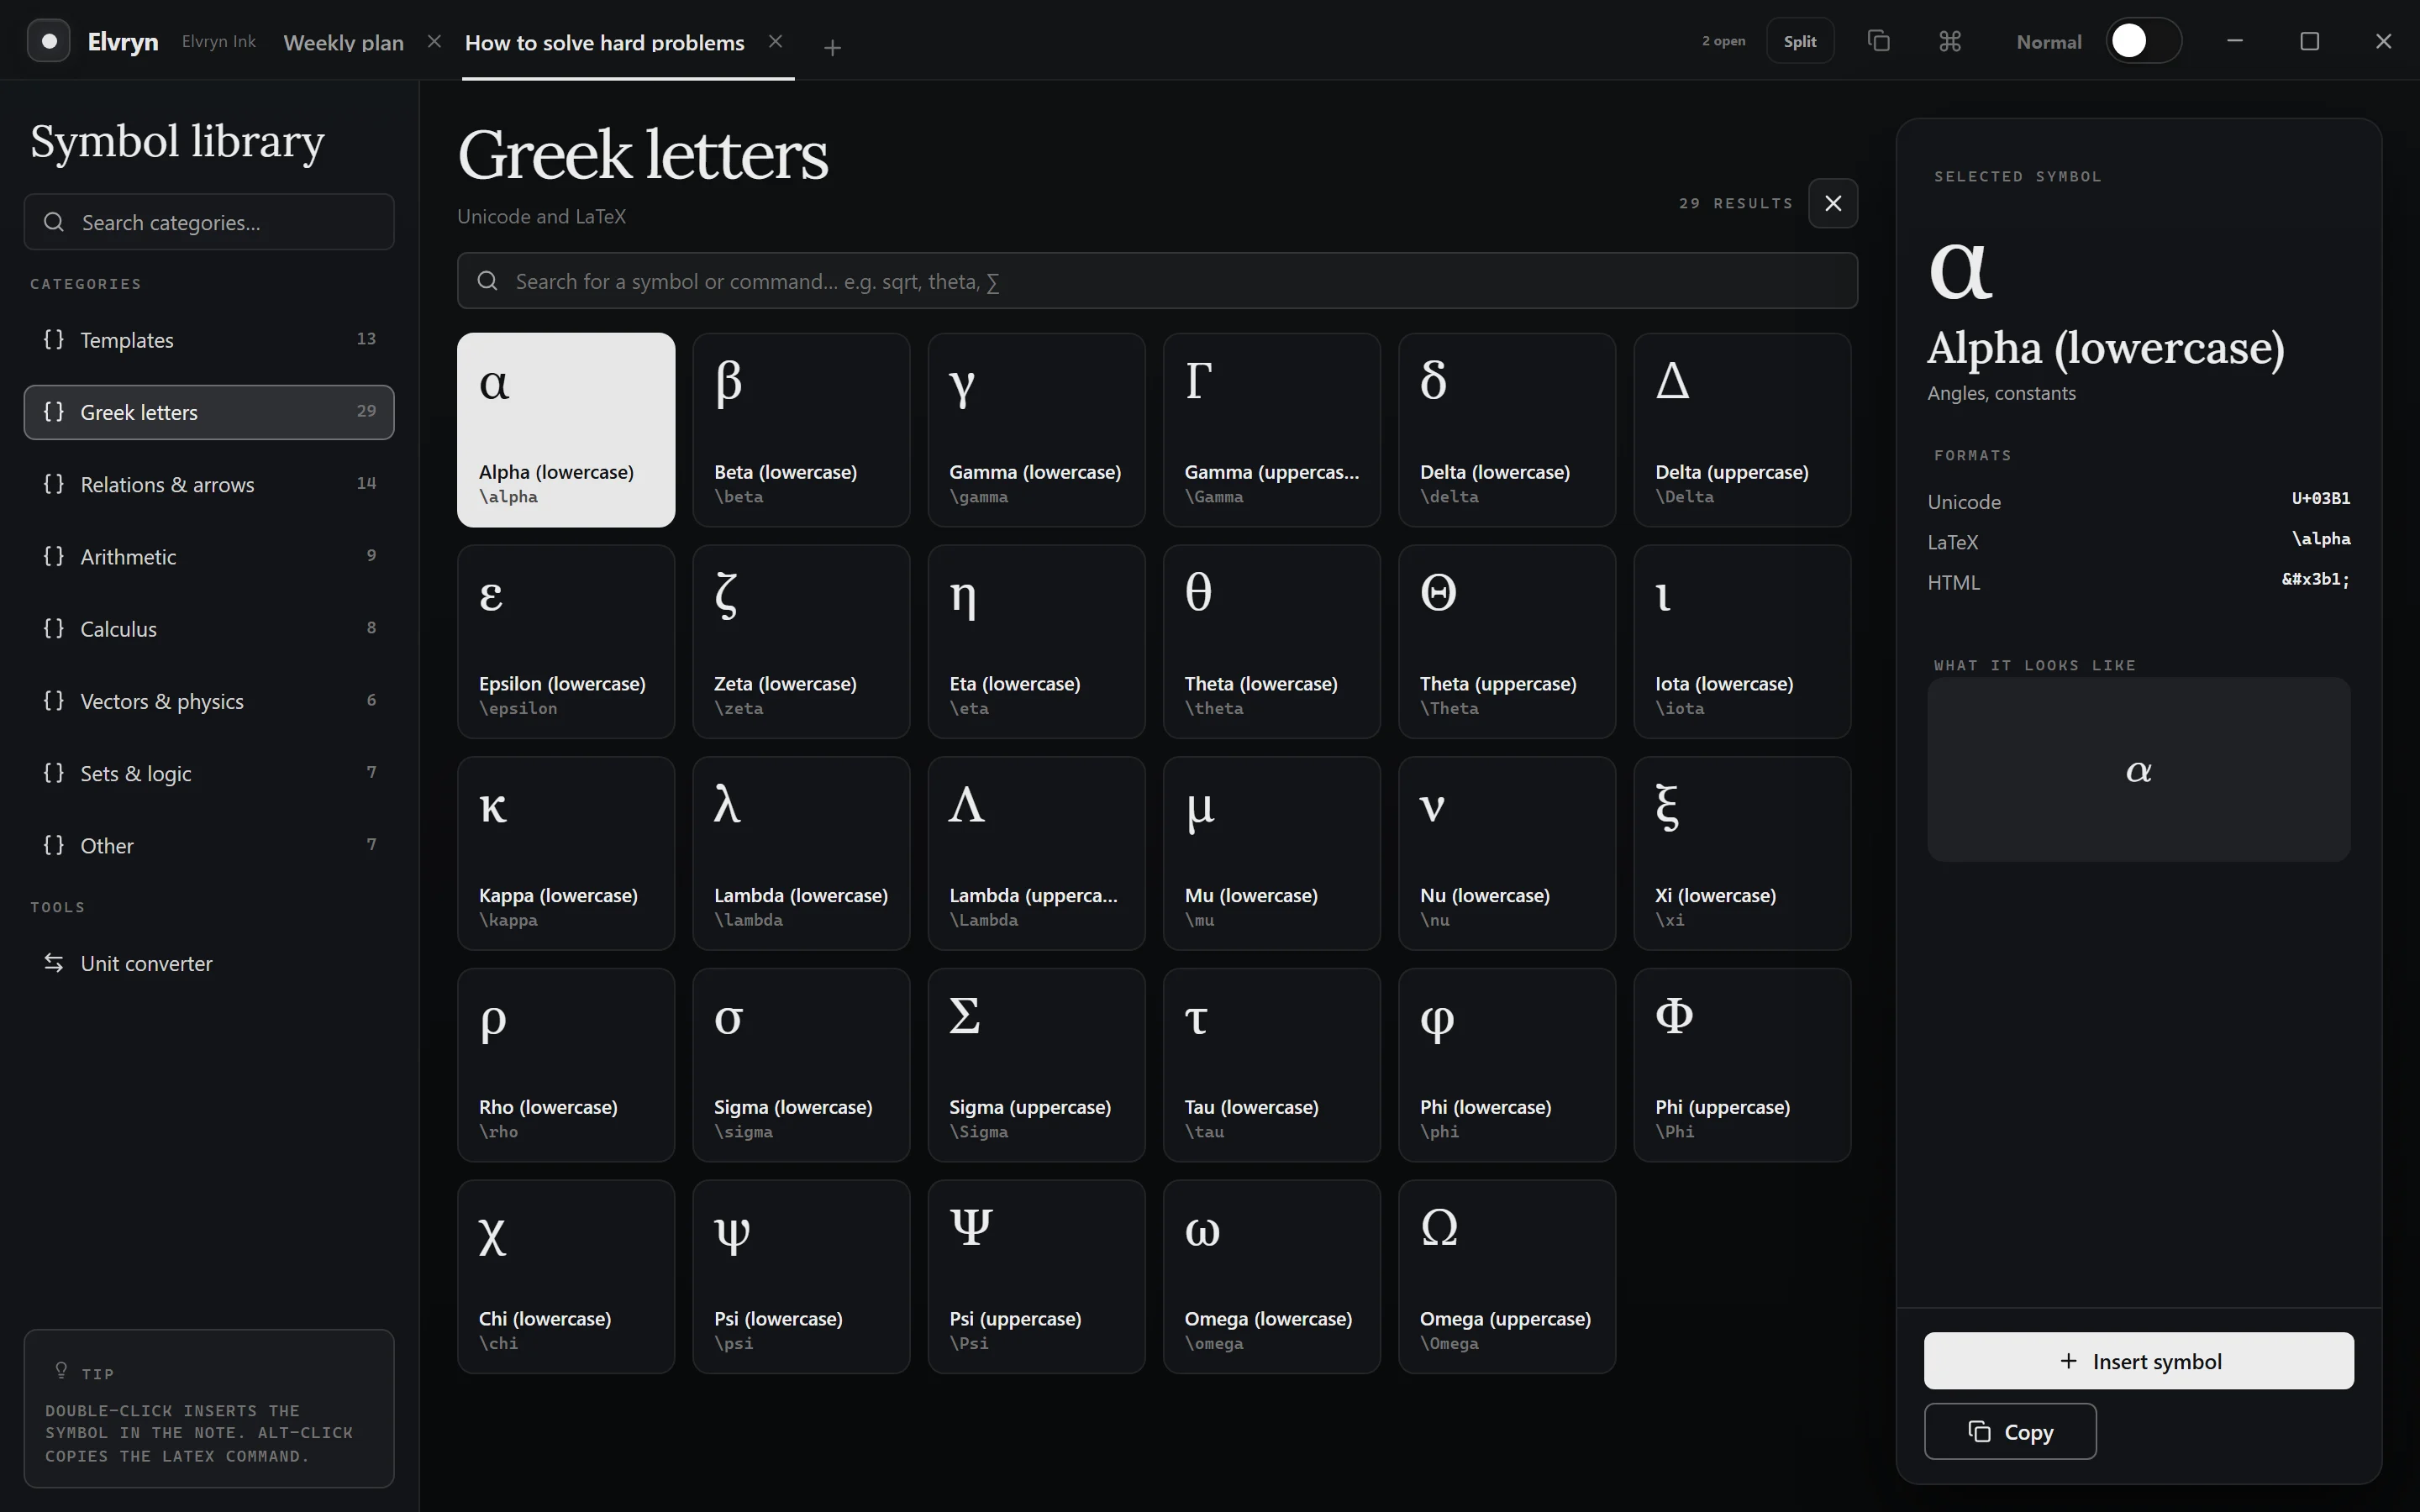Open Sets & logic category
The height and width of the screenshot is (1512, 2420).
point(209,773)
